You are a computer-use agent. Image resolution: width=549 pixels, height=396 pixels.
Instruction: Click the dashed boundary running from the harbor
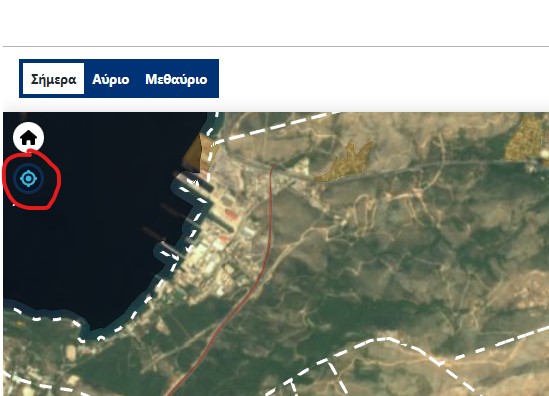point(273,128)
